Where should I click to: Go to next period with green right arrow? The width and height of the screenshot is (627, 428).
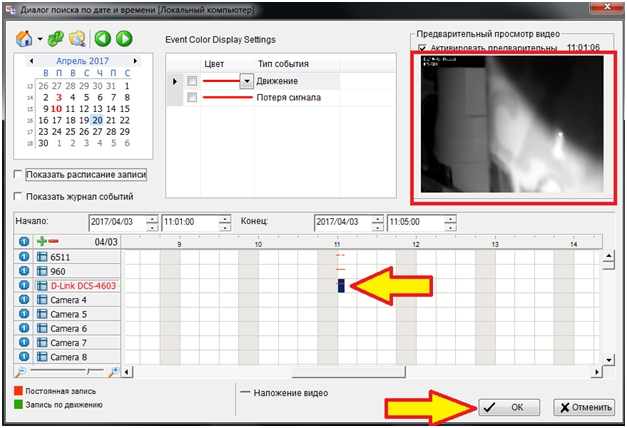[124, 39]
